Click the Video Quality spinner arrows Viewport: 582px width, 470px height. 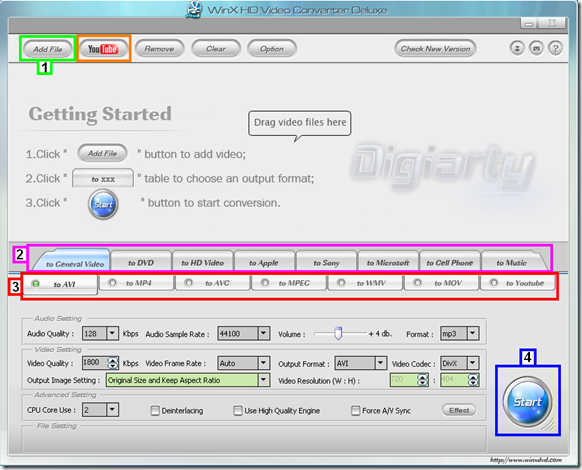point(113,363)
